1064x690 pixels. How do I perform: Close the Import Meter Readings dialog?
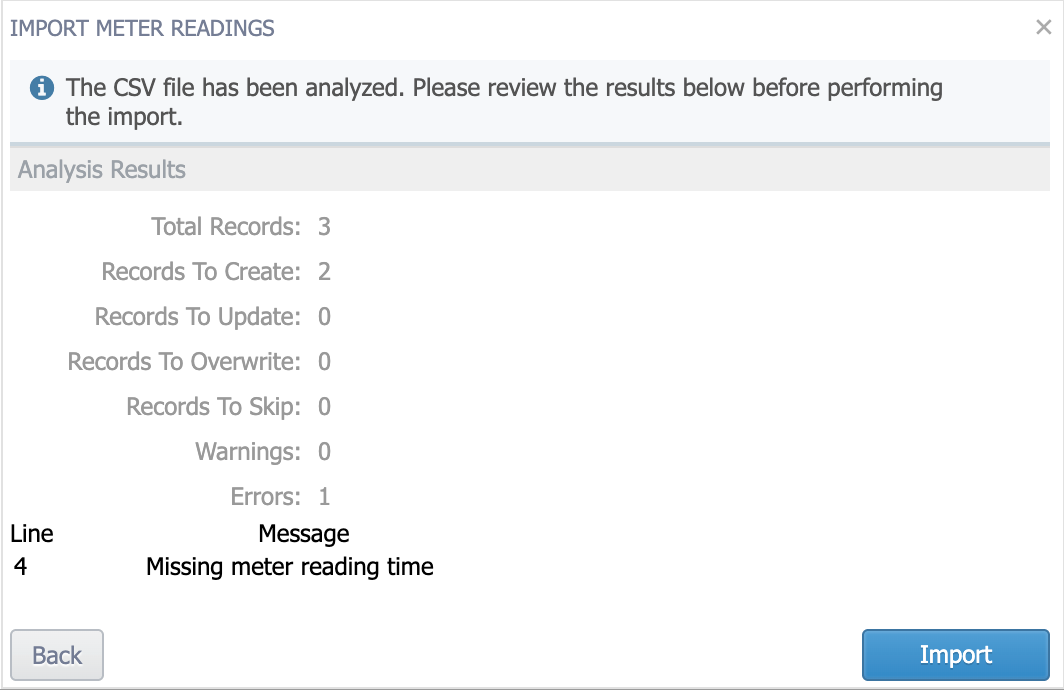(1044, 27)
